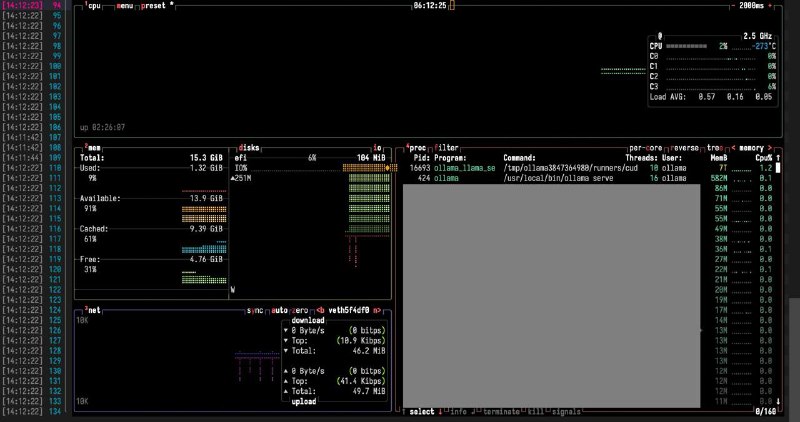Open the btop menu option
The height and width of the screenshot is (422, 800).
click(x=126, y=5)
